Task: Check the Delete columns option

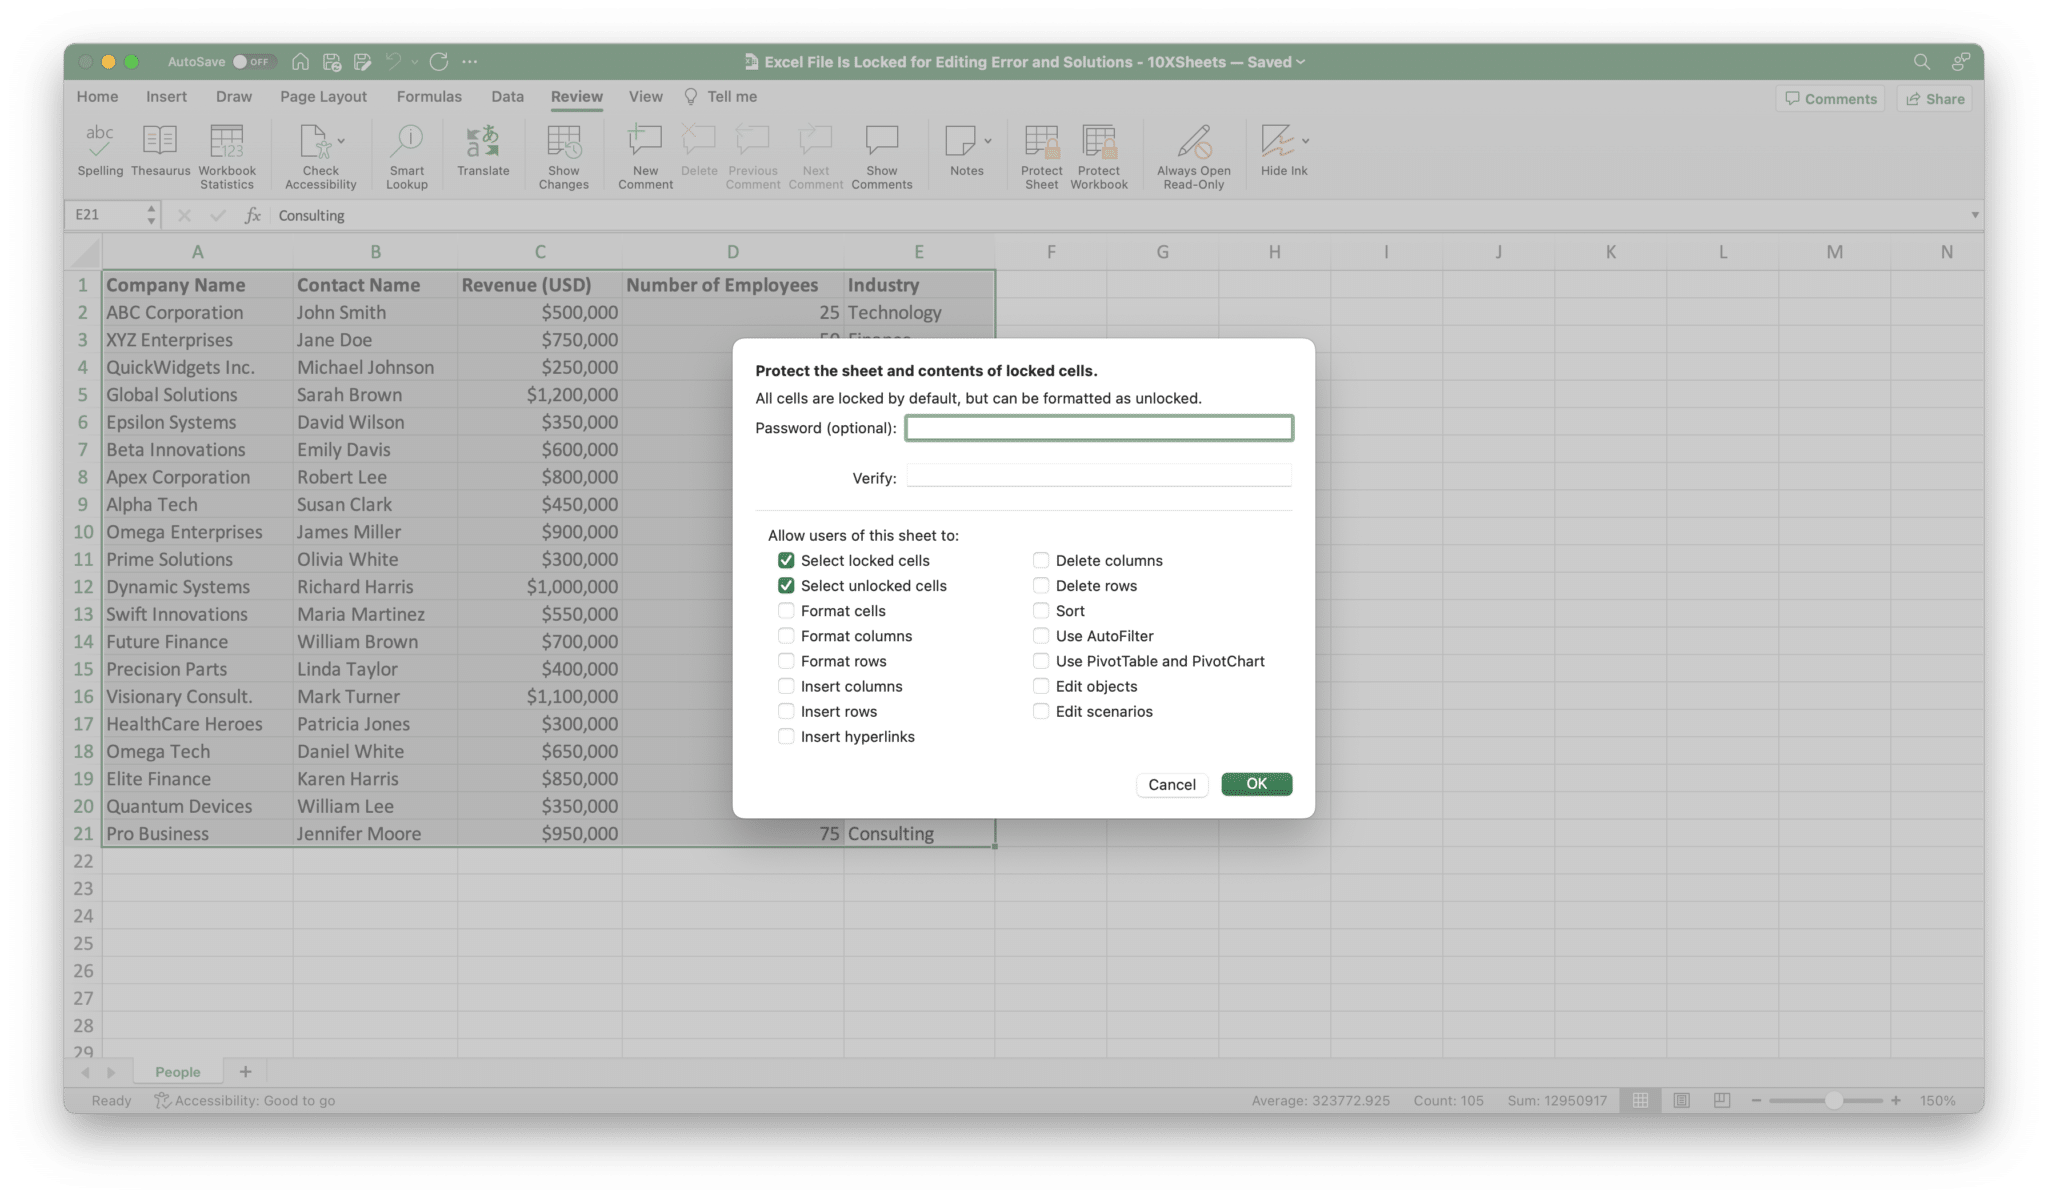Action: click(x=1041, y=560)
